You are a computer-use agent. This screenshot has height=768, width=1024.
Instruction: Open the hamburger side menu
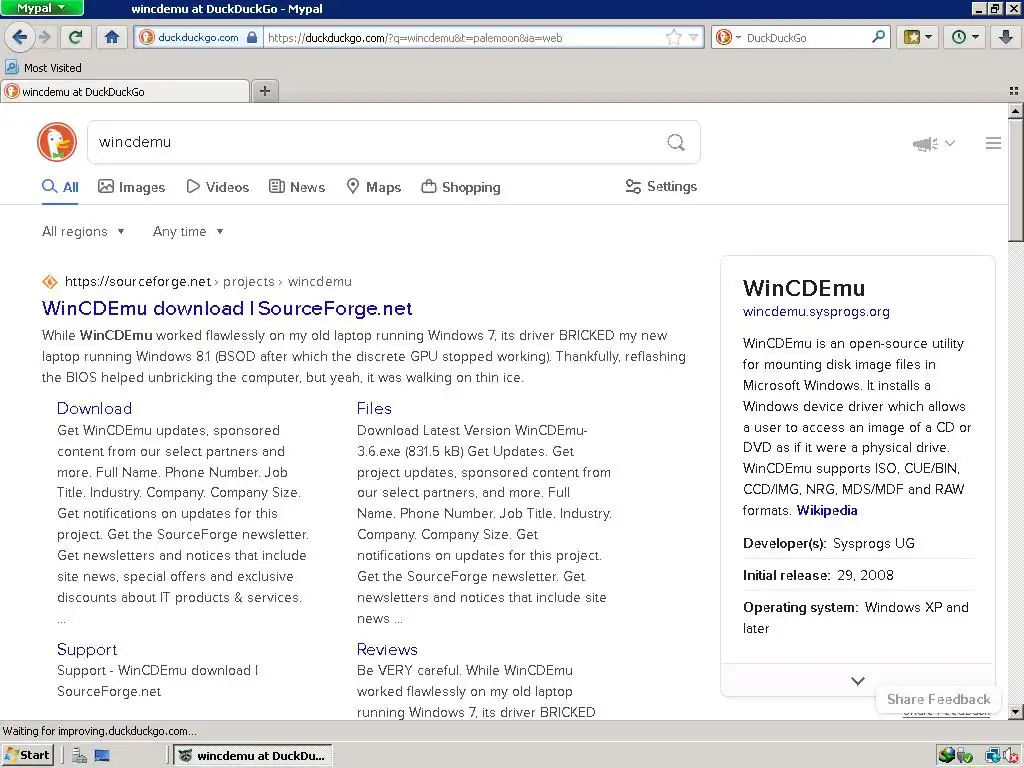click(x=993, y=143)
